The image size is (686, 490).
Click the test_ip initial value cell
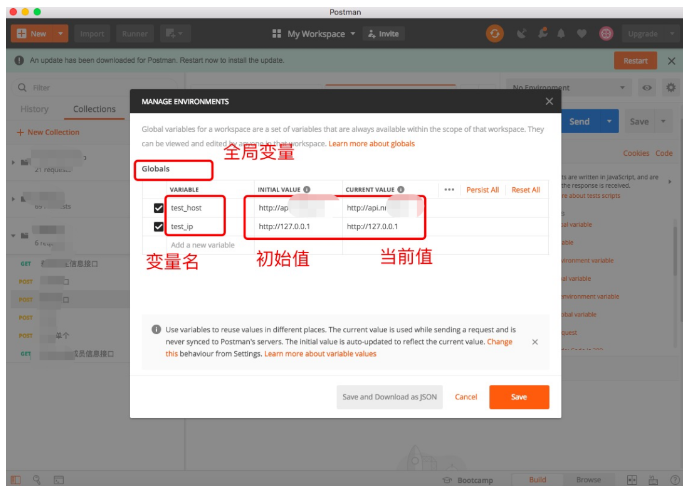(x=298, y=227)
